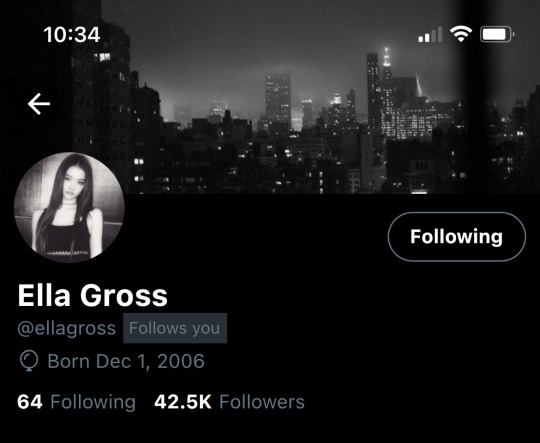
Task: Tap the 42.5K follower count number
Action: pos(183,402)
